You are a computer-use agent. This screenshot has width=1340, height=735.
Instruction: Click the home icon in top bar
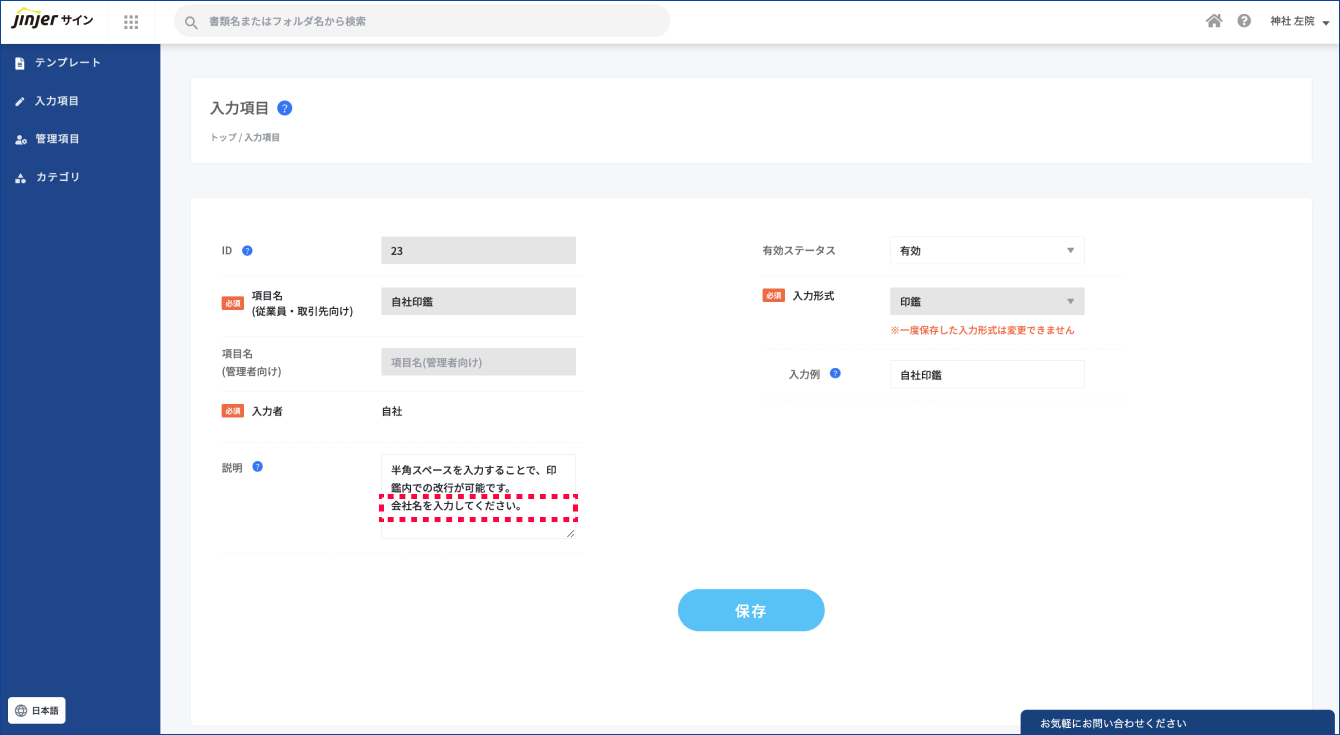(1214, 21)
